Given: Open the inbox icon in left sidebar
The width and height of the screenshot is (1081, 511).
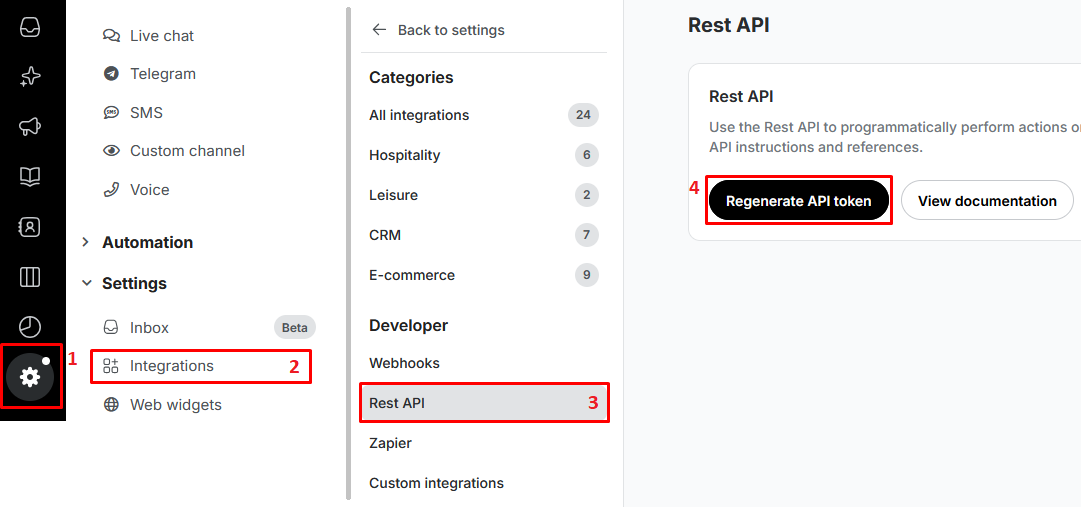Looking at the screenshot, I should click(30, 27).
